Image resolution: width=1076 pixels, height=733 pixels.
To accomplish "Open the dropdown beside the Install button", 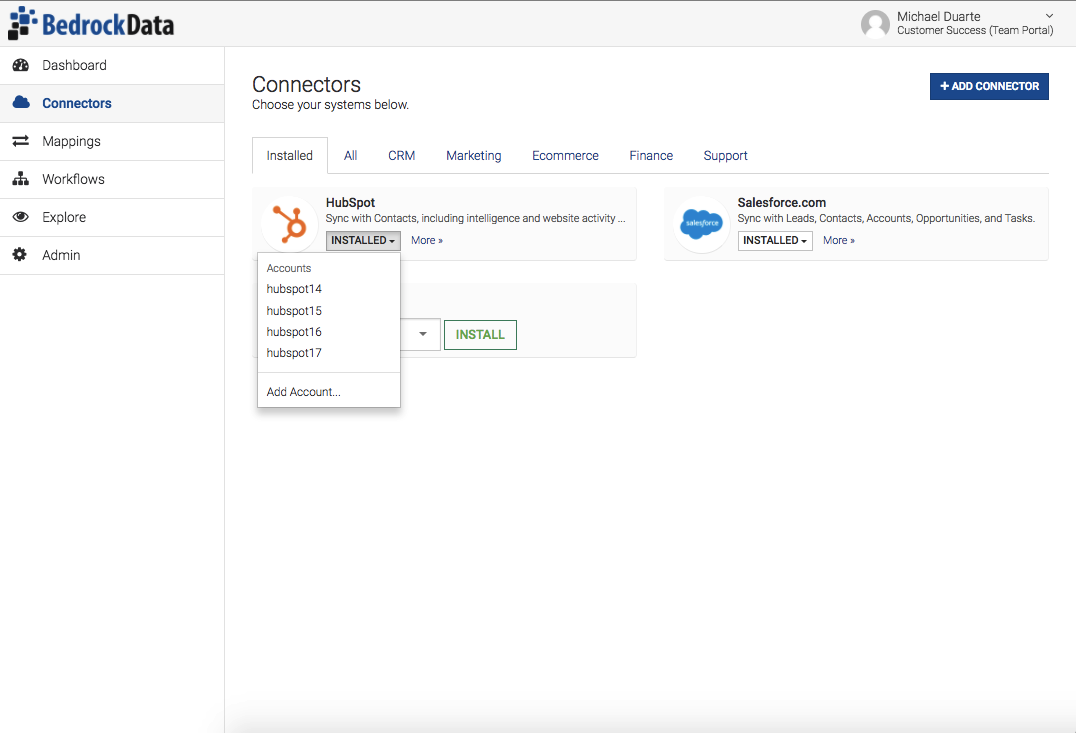I will click(x=423, y=334).
